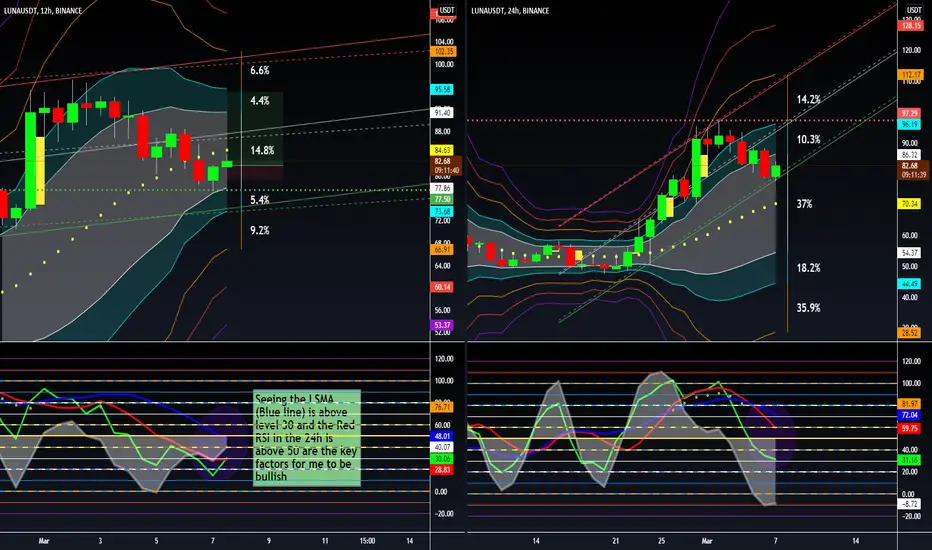Screen dimensions: 932x550
Task: Click the 82.68 current price tag on the 12h chart
Action: click(446, 165)
